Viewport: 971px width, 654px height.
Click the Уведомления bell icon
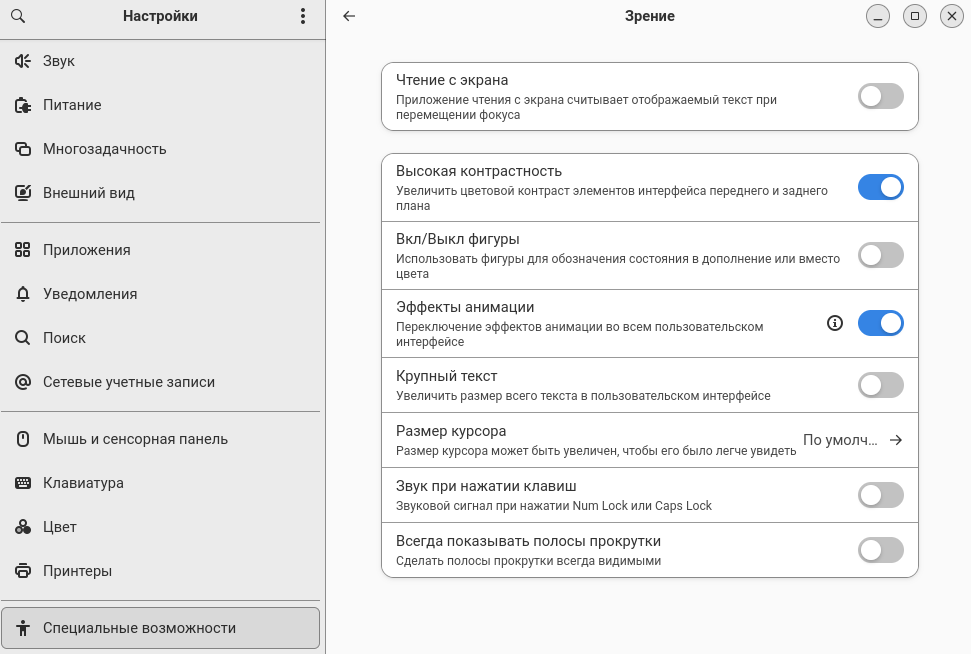[x=23, y=294]
